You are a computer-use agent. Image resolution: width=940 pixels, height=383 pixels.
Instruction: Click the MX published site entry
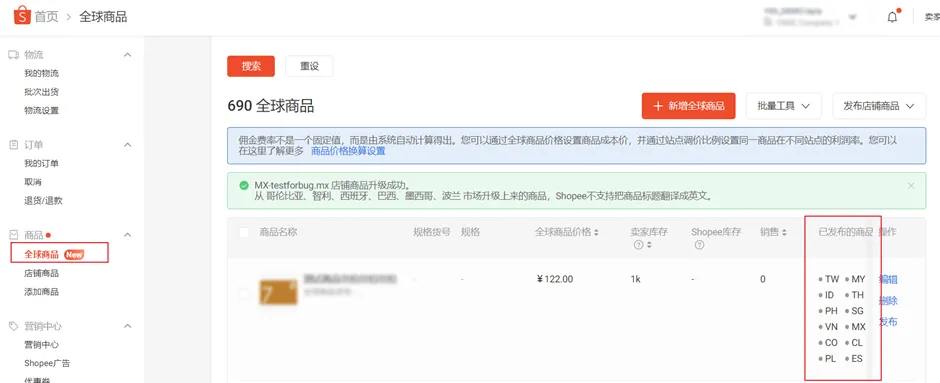[855, 327]
